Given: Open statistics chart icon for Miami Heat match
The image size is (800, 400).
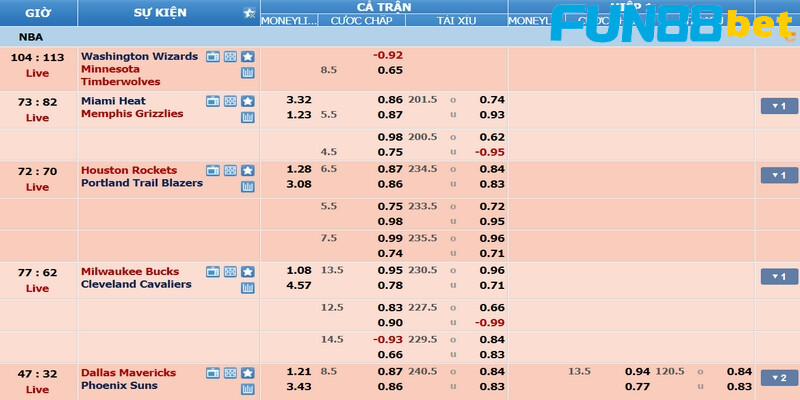Looking at the screenshot, I should pyautogui.click(x=247, y=117).
